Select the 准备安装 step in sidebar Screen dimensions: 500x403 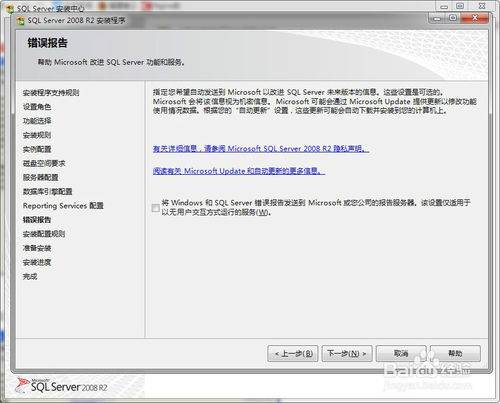pos(37,248)
